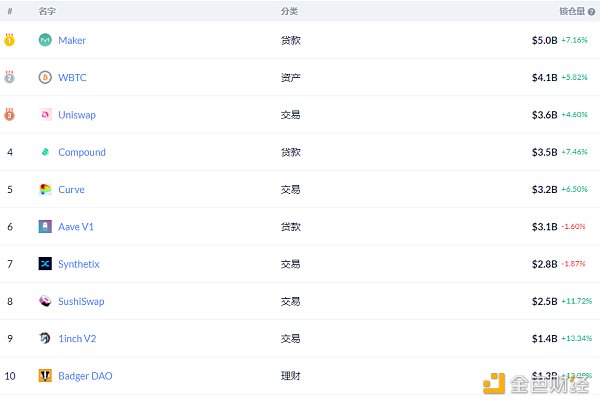This screenshot has height=405, width=600.
Task: Open the SushiSwap project link
Action: [x=81, y=301]
